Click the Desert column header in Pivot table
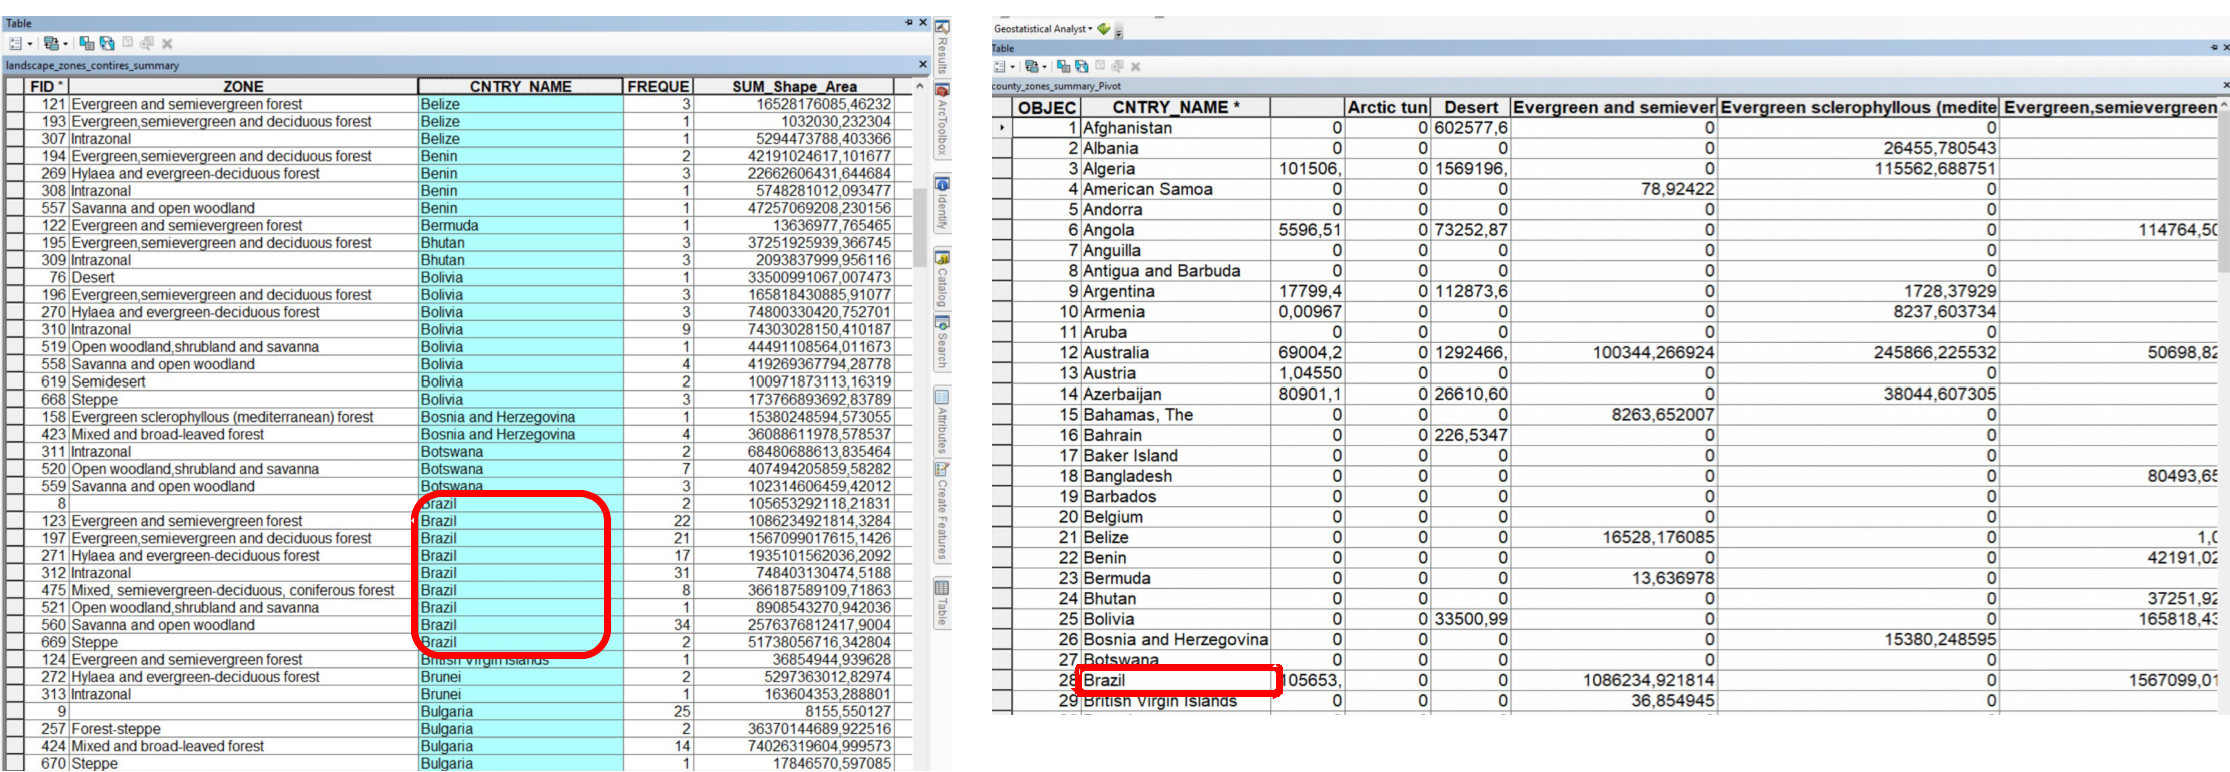 [x=1470, y=107]
